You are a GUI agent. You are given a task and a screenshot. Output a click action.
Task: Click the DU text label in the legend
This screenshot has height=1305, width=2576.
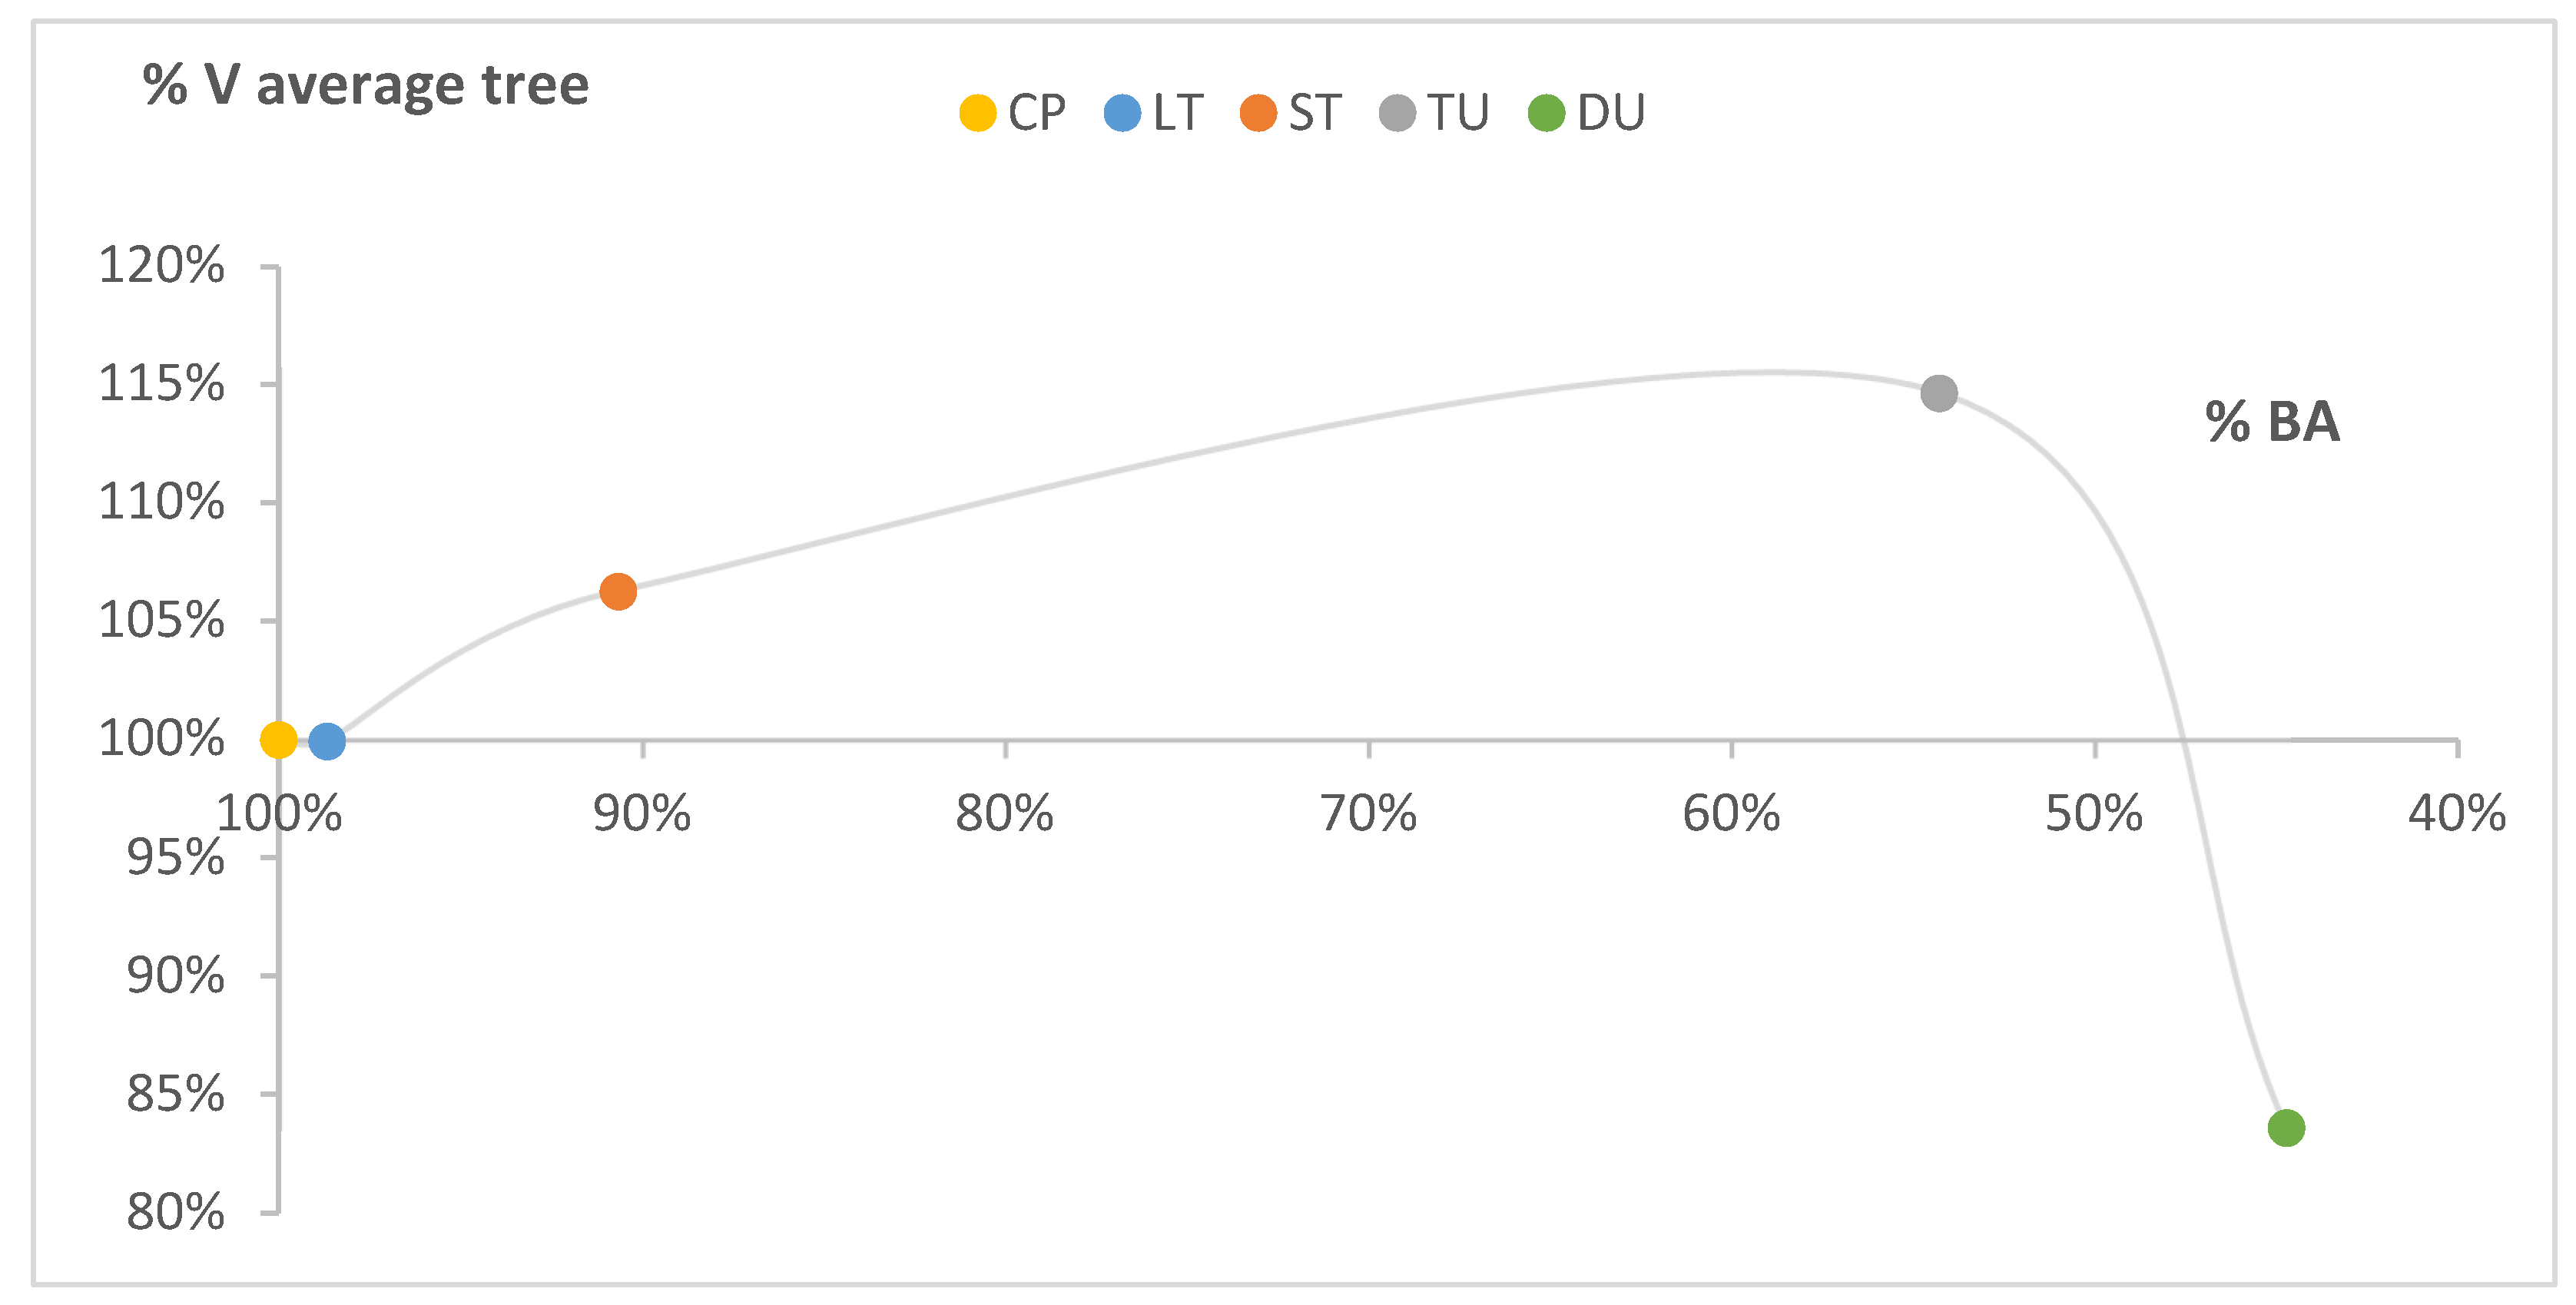1610,113
